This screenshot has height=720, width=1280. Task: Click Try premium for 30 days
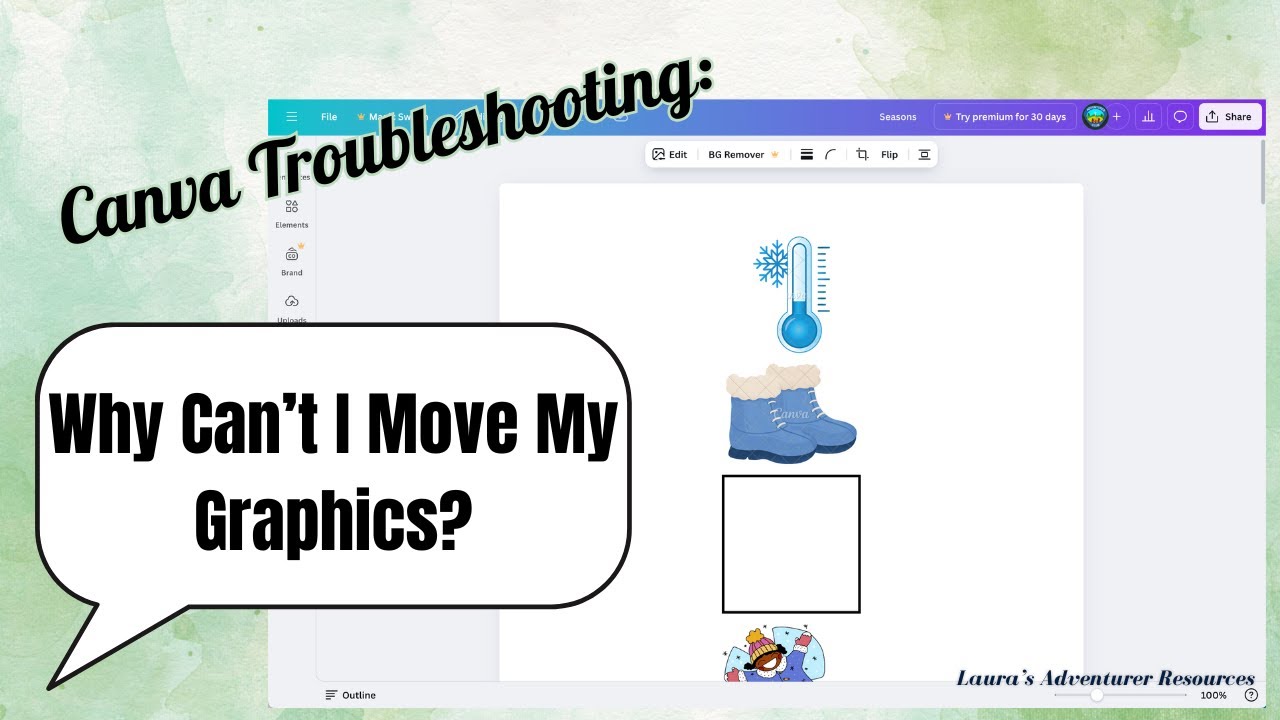pyautogui.click(x=1006, y=117)
